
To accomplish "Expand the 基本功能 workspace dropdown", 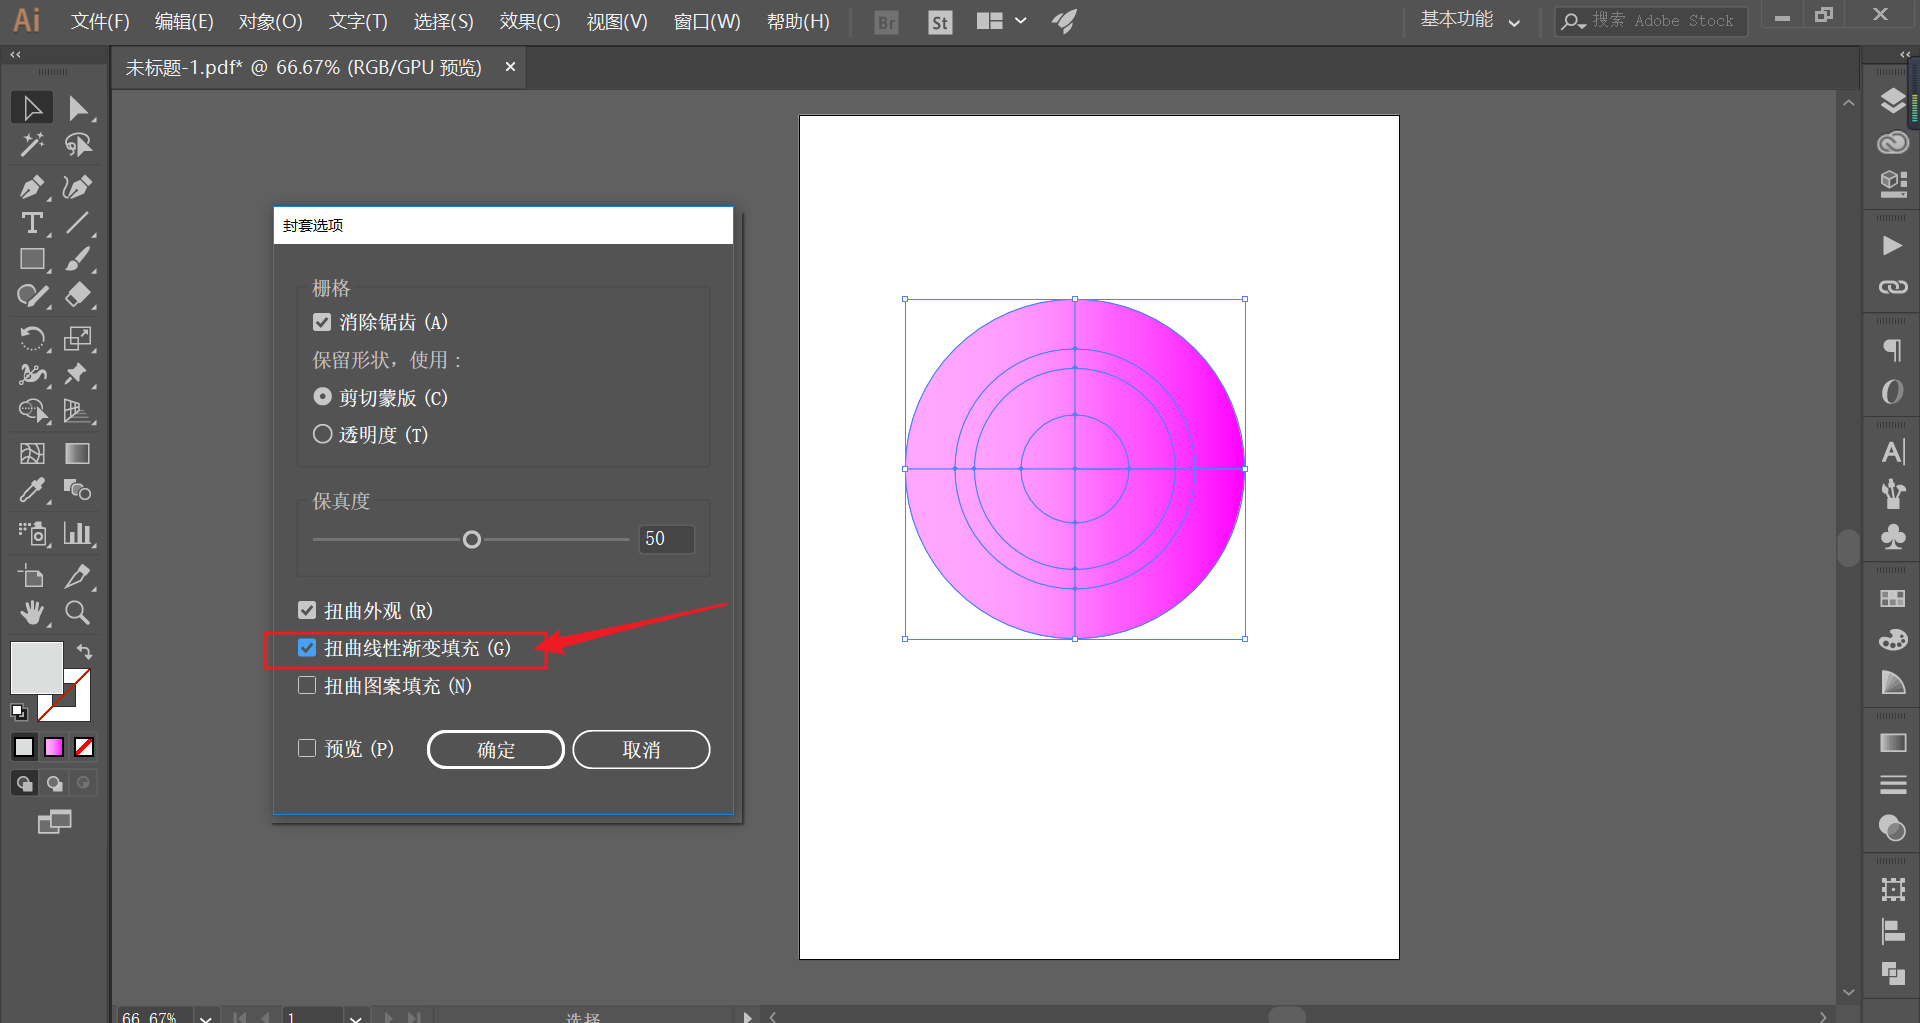I will point(1470,20).
